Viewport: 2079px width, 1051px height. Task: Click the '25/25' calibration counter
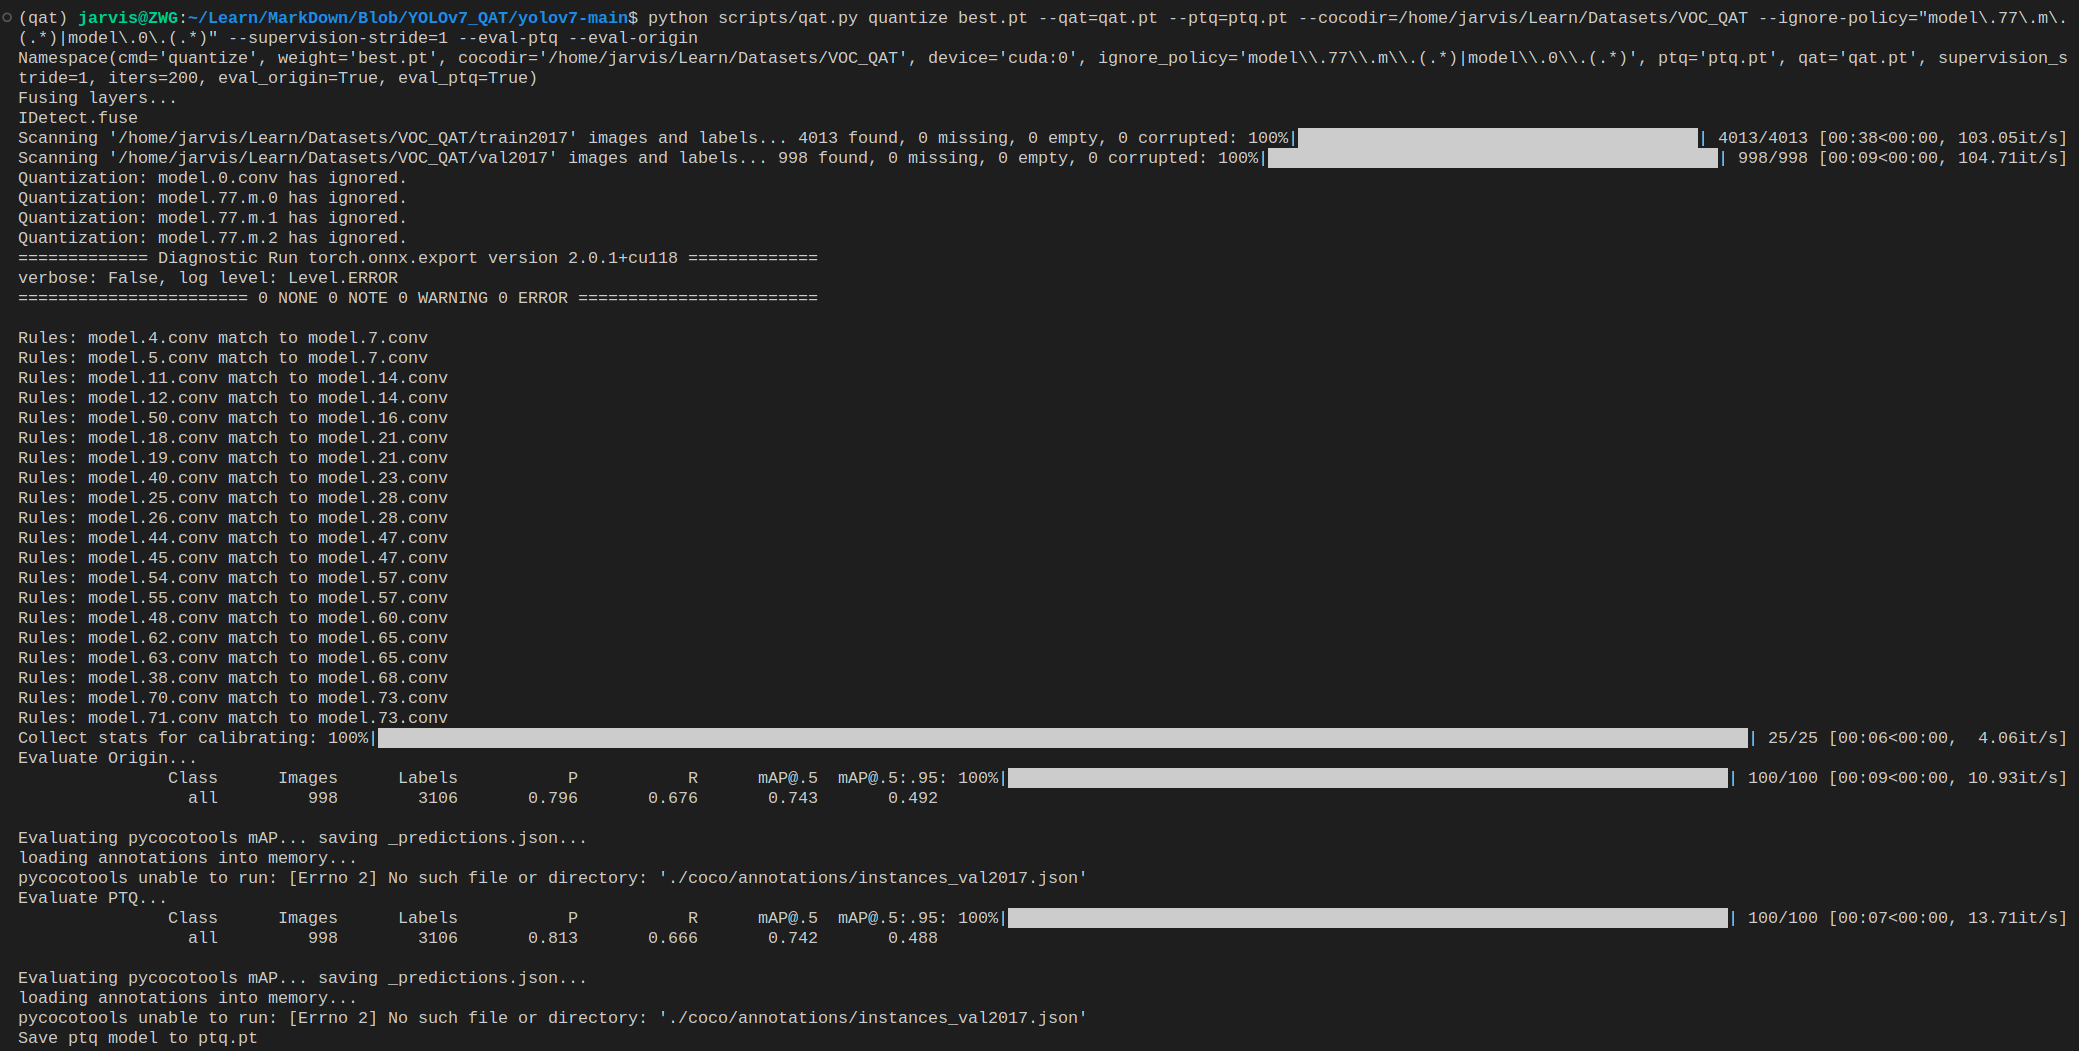pyautogui.click(x=1793, y=738)
